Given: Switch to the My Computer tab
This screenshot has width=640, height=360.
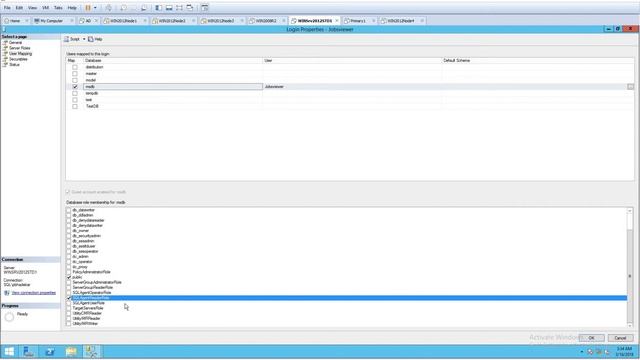Looking at the screenshot, I should coord(53,20).
